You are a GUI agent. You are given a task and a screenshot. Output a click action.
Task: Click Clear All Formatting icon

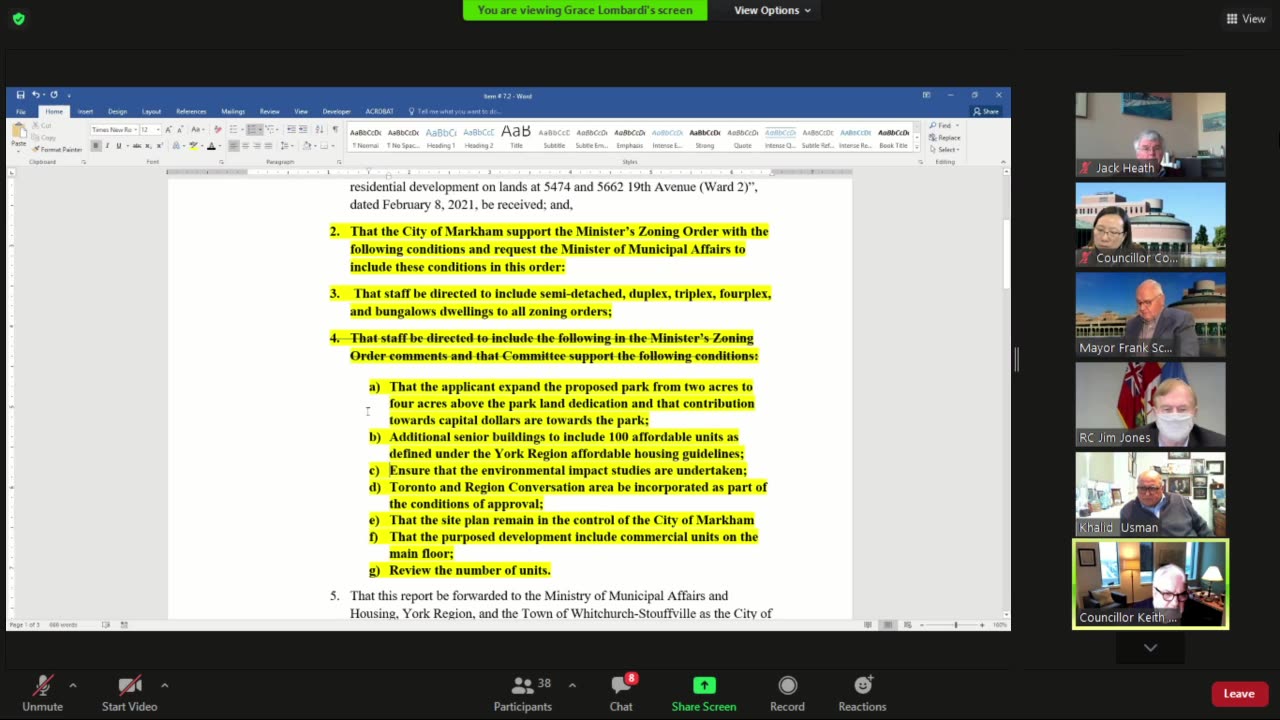point(218,130)
